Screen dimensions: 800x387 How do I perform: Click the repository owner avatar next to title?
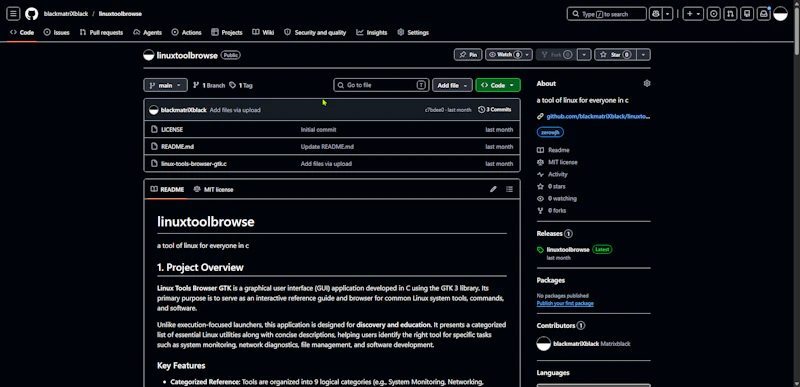click(x=148, y=55)
